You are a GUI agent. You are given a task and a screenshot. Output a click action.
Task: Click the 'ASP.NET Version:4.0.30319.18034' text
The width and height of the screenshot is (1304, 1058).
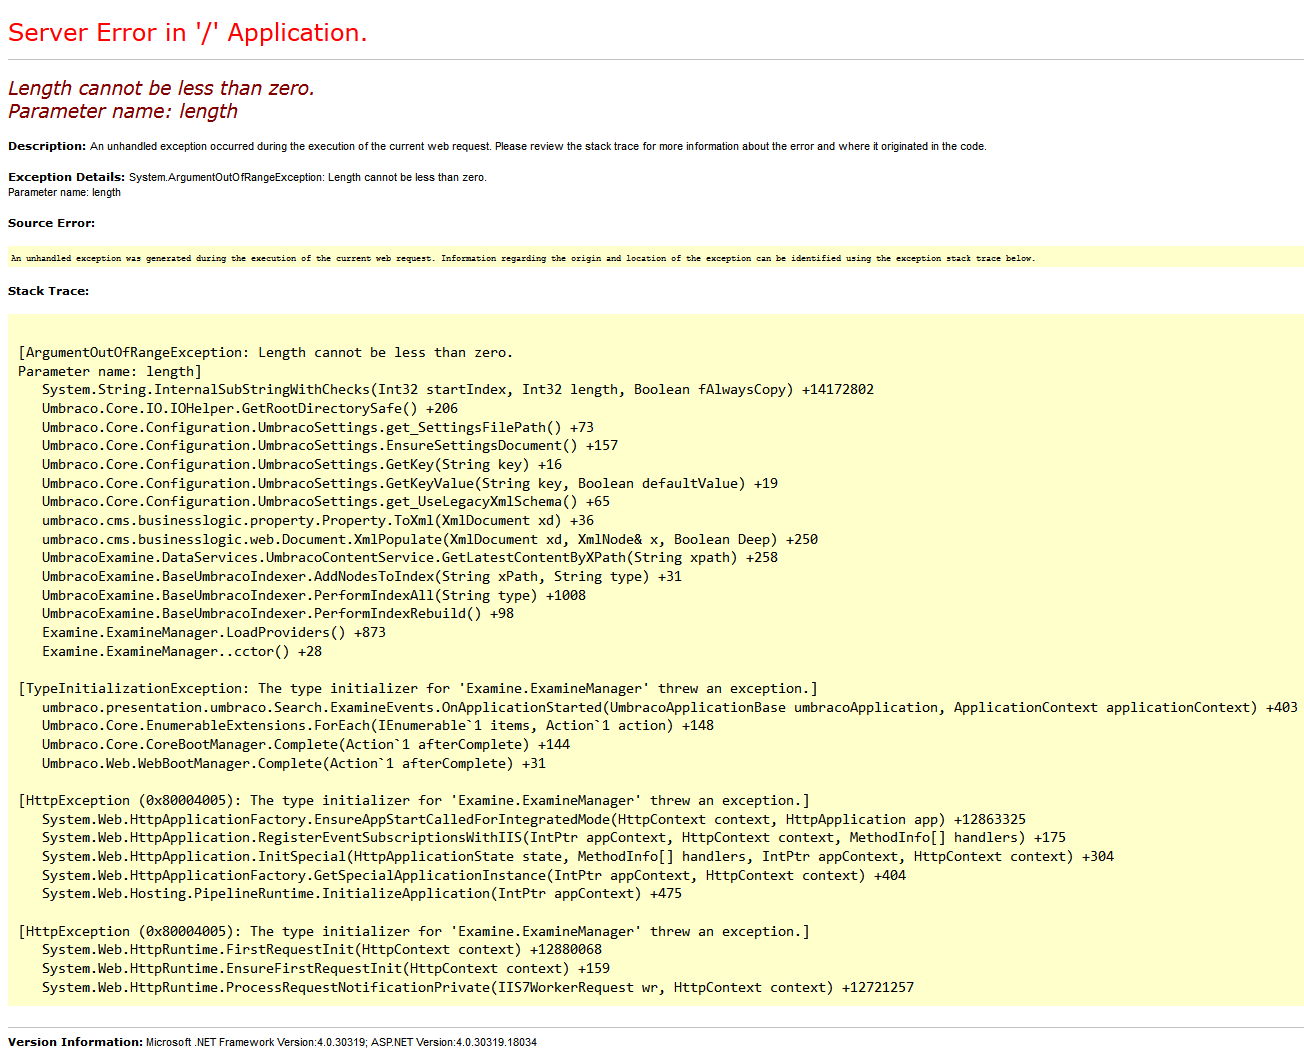pyautogui.click(x=454, y=1042)
